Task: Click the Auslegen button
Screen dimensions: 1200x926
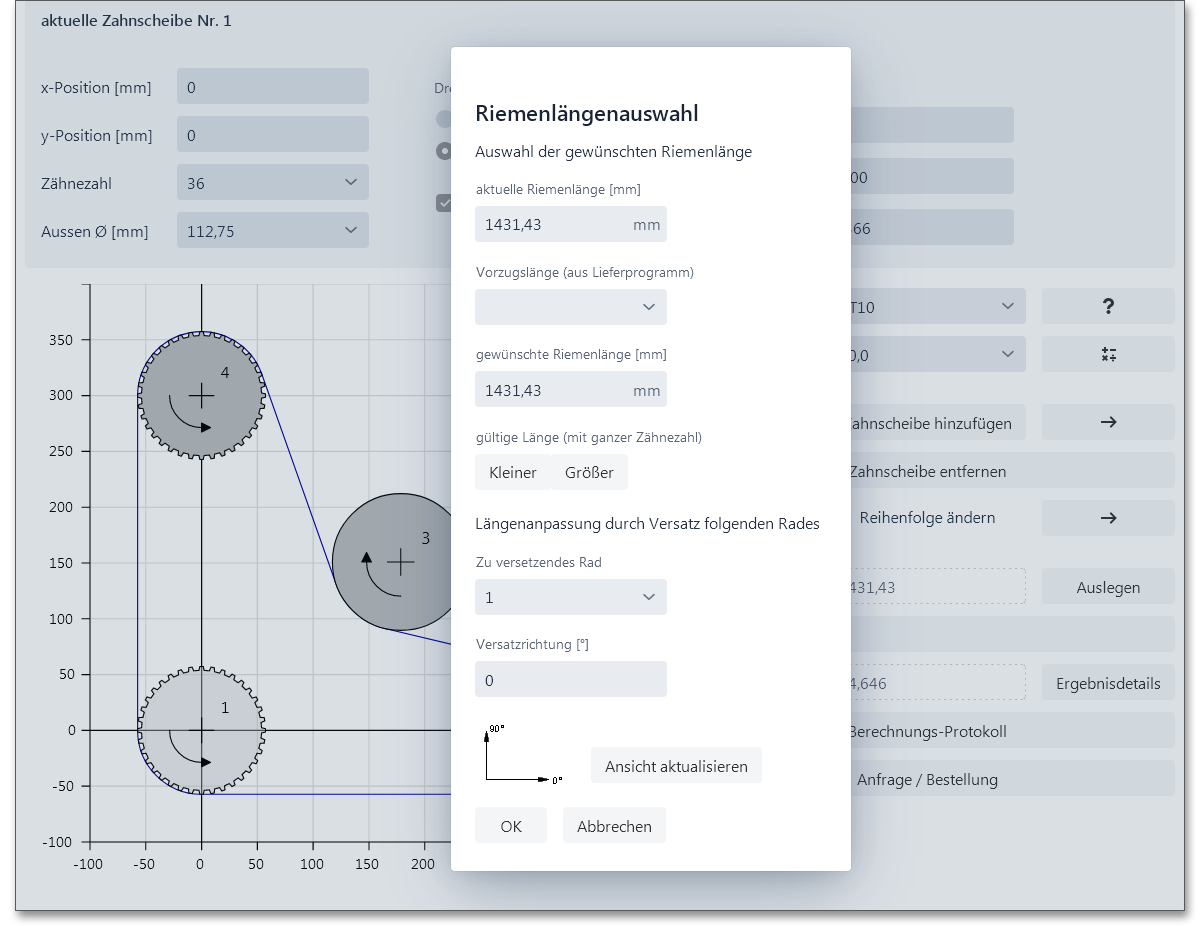Action: click(1108, 586)
